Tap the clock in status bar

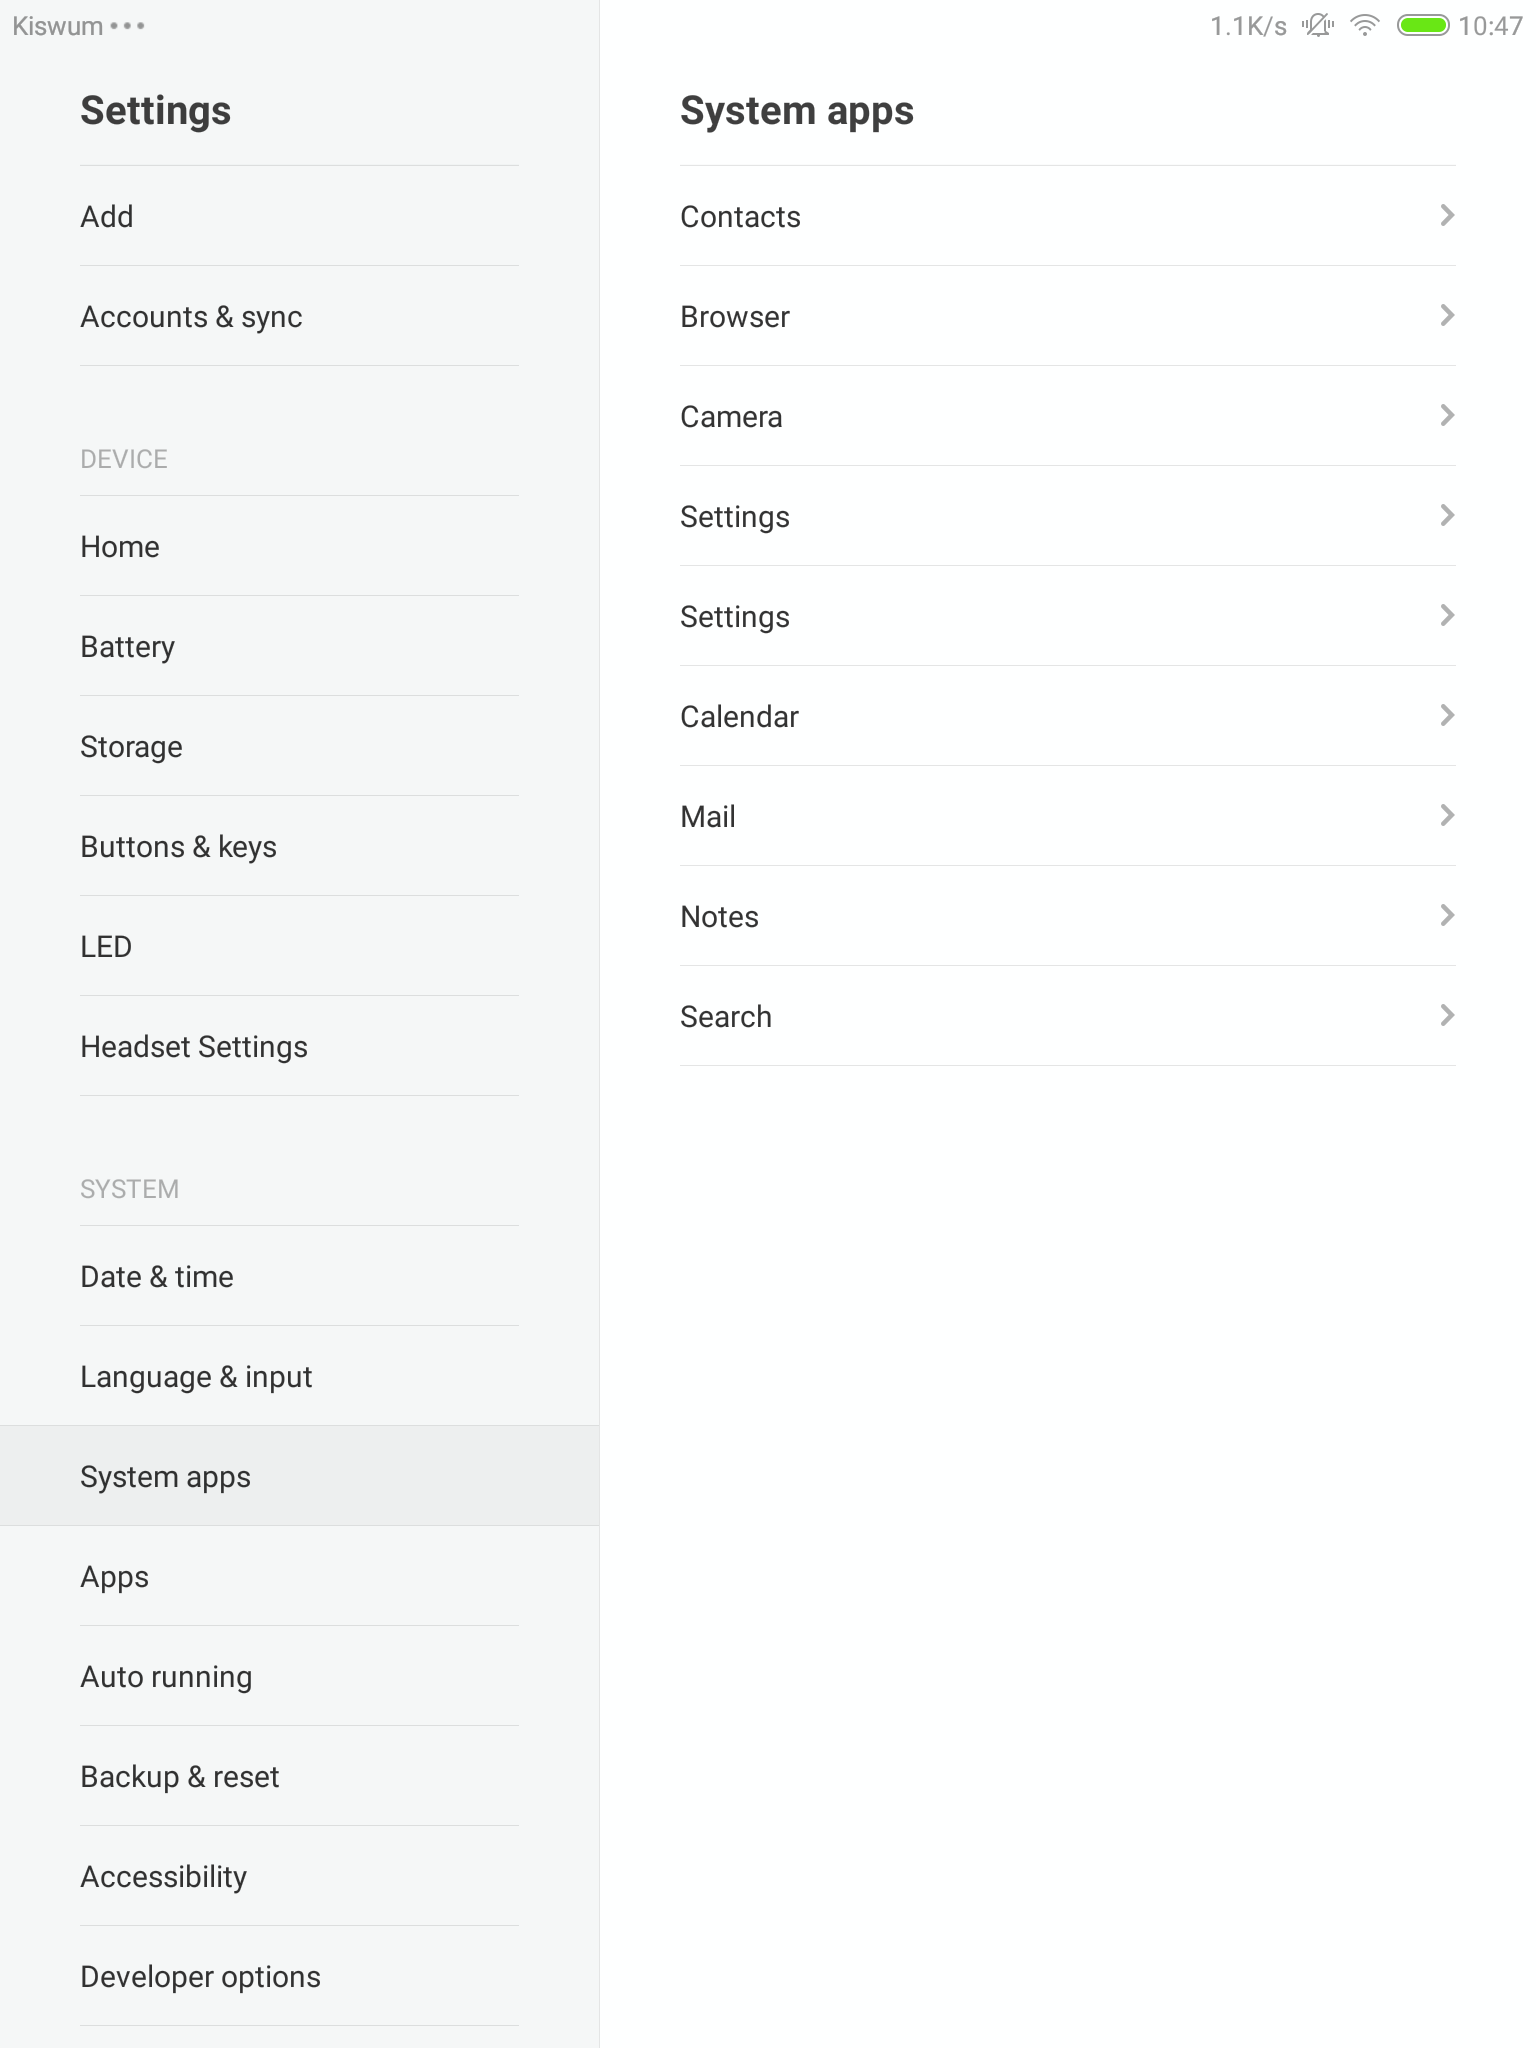coord(1490,26)
